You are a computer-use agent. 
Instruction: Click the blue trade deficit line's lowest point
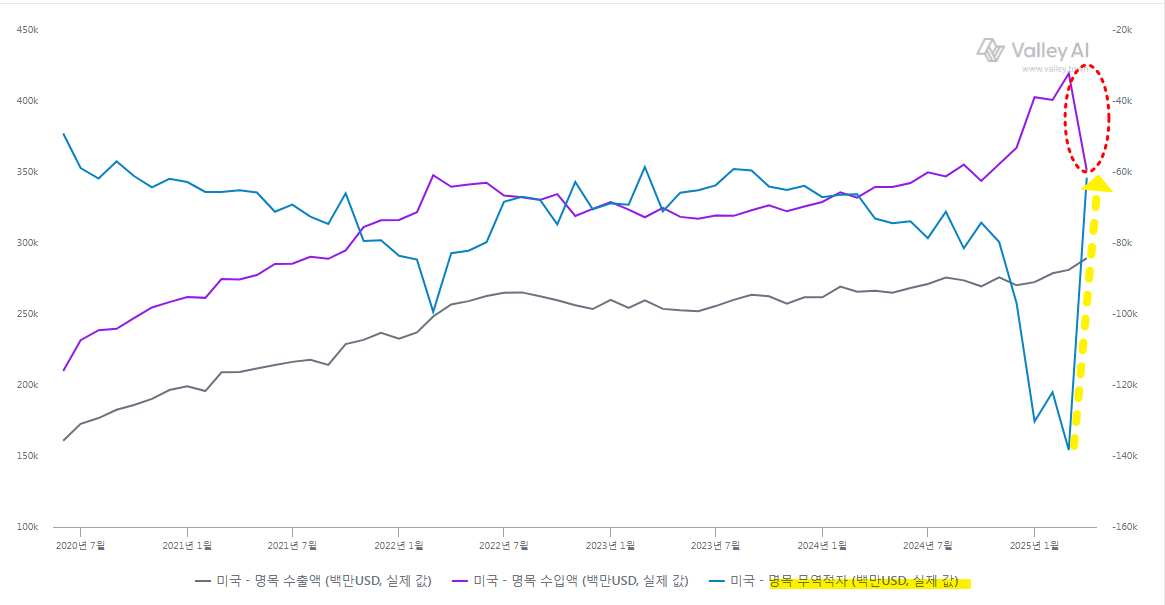(1069, 449)
